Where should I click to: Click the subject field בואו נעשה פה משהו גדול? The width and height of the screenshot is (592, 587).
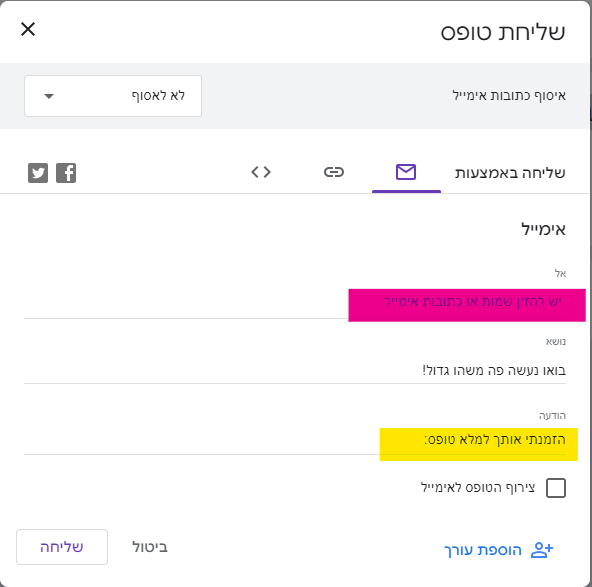[x=295, y=370]
